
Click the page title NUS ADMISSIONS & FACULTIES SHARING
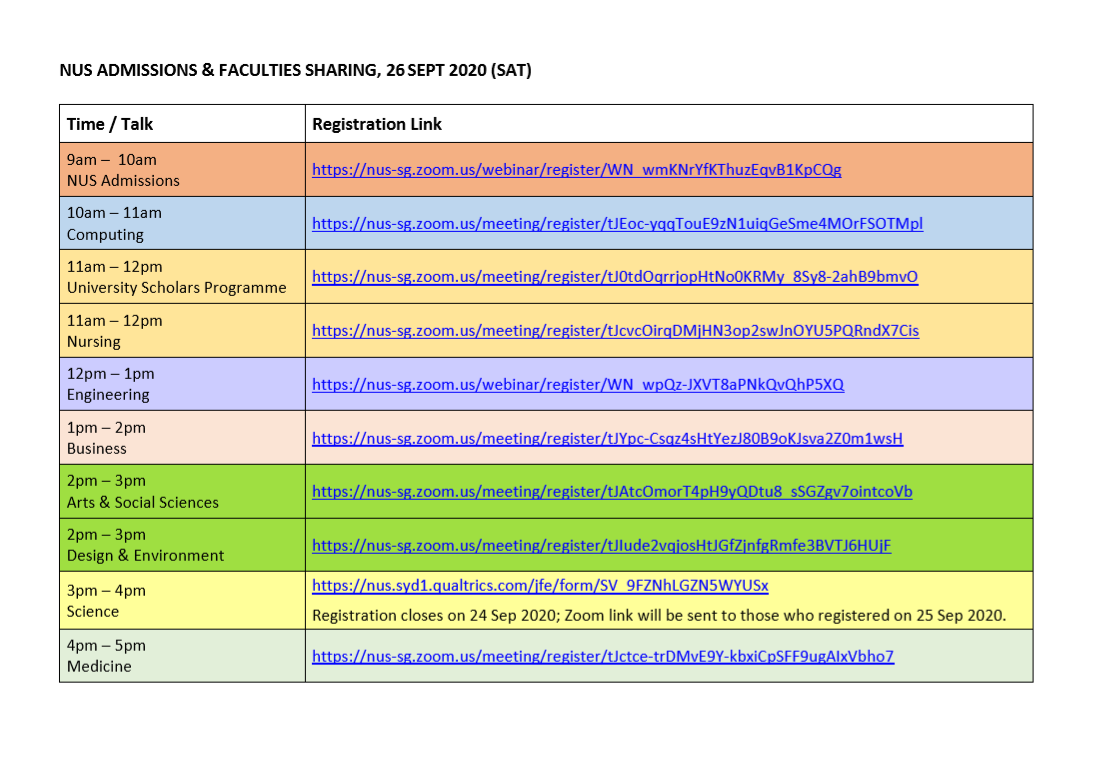point(295,70)
